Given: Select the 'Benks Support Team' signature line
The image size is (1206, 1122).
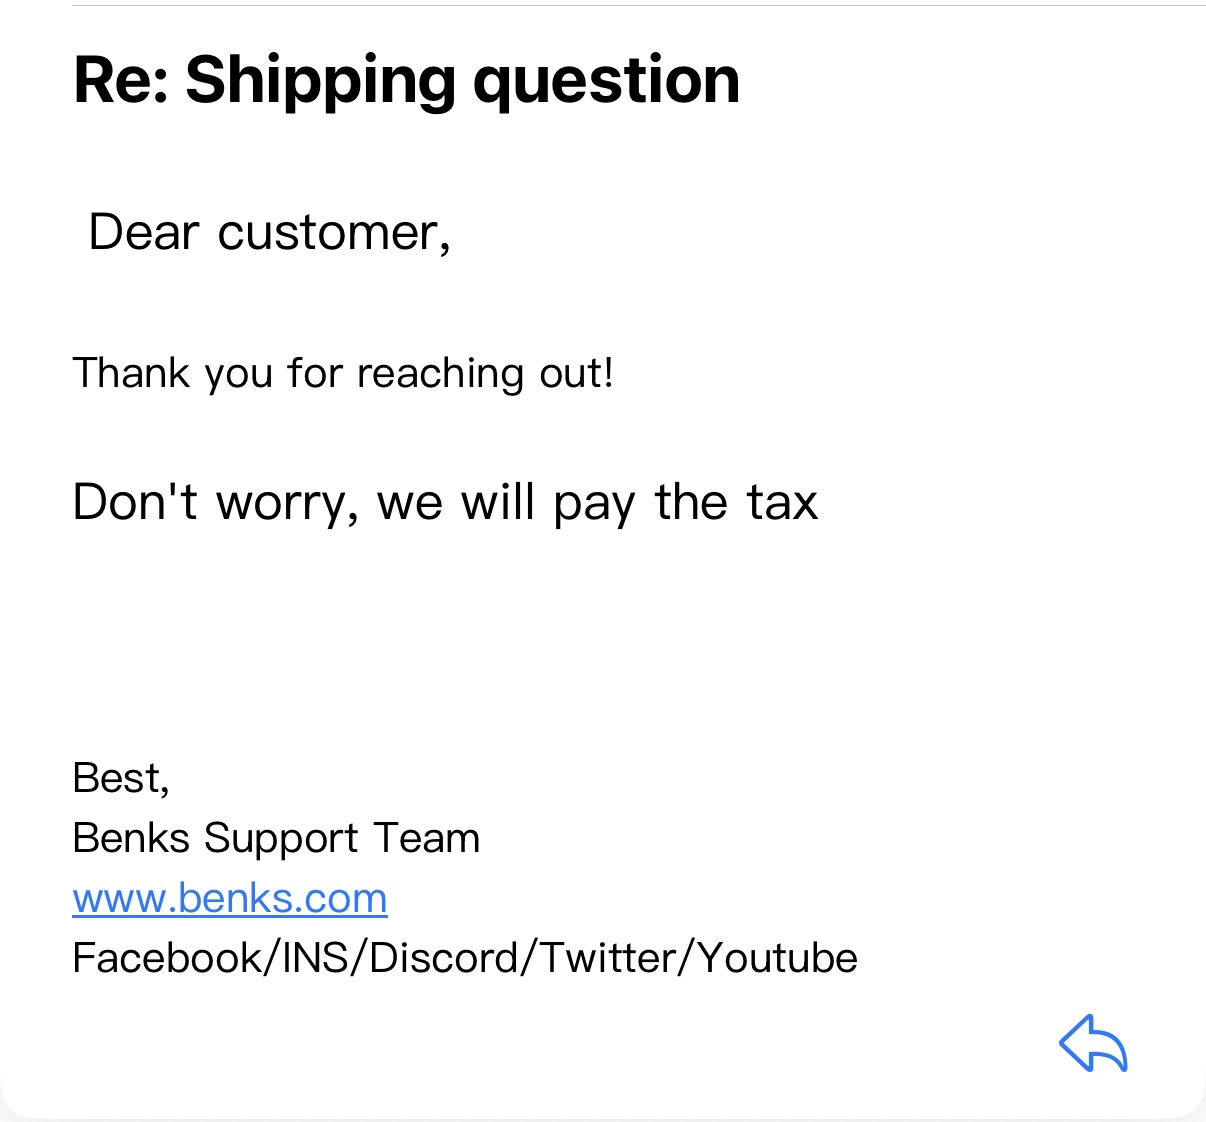Looking at the screenshot, I should pos(276,838).
